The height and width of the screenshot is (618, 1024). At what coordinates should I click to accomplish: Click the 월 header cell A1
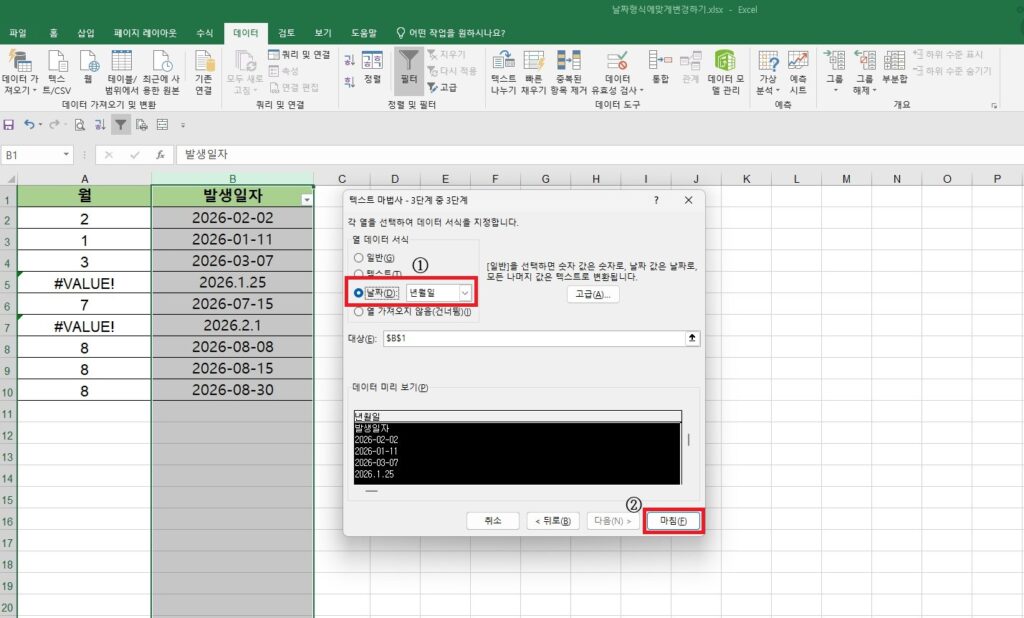(x=84, y=196)
